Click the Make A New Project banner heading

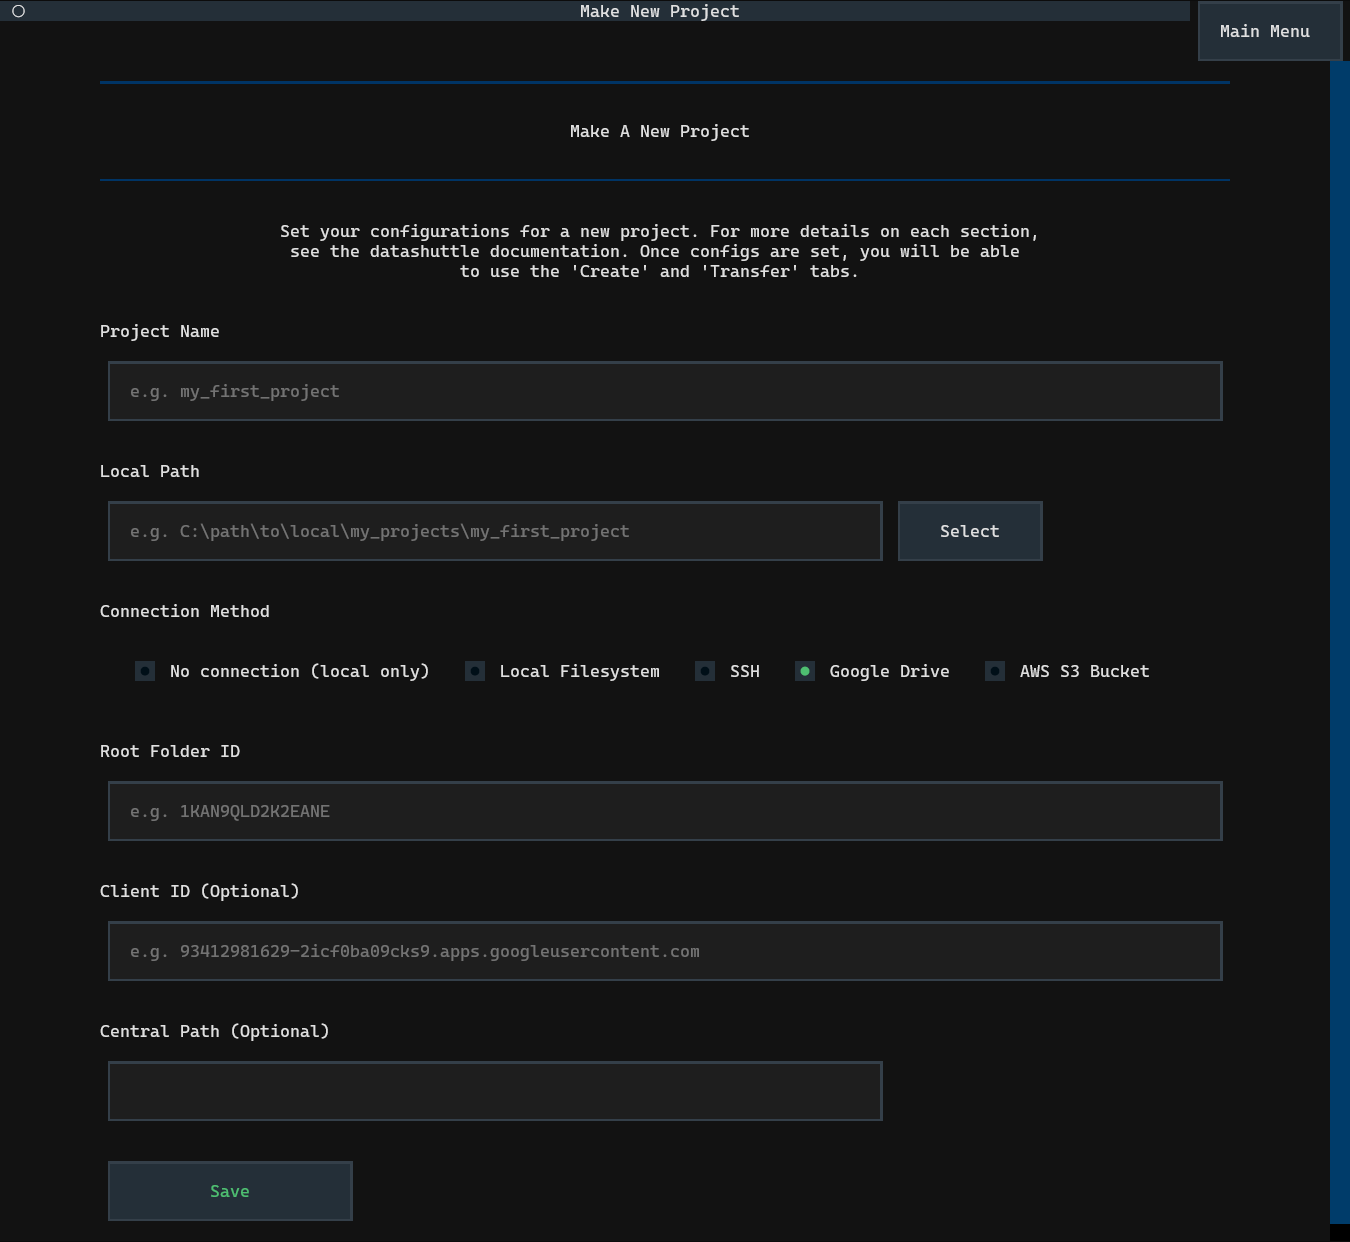[659, 131]
